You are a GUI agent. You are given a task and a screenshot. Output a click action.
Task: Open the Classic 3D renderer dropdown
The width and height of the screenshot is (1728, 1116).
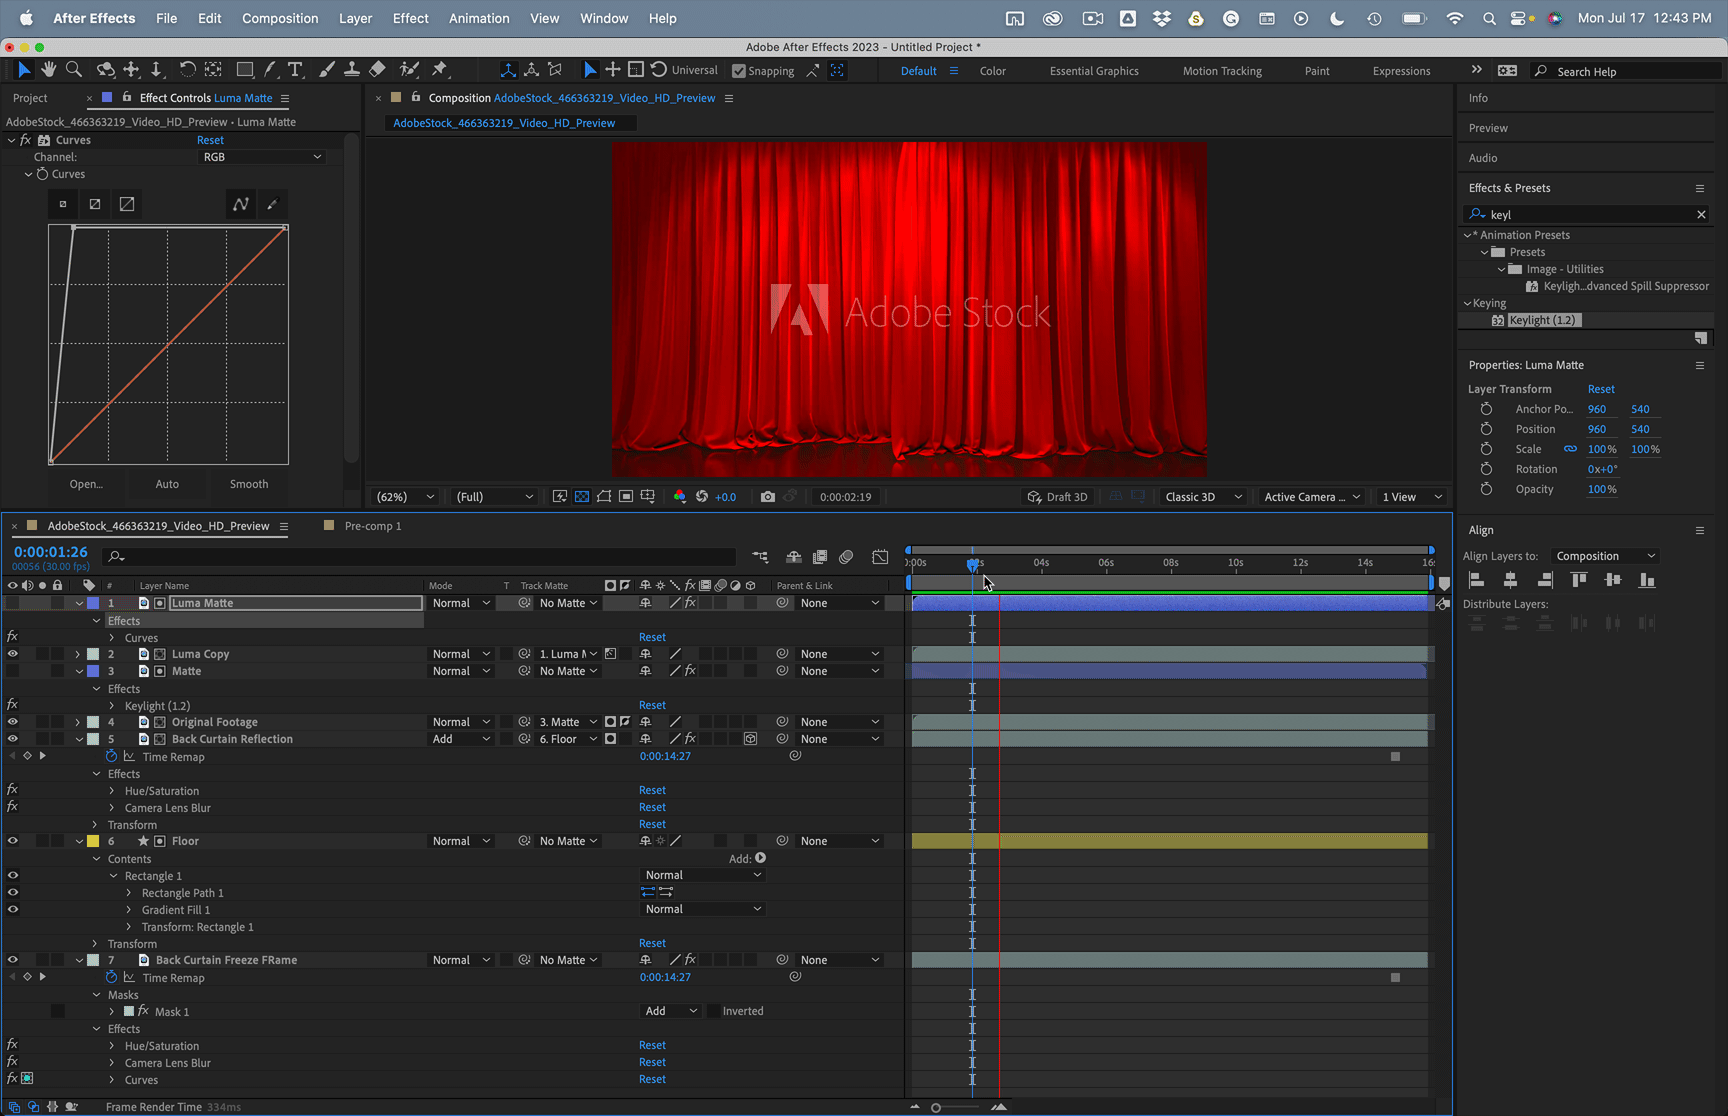pos(1204,497)
